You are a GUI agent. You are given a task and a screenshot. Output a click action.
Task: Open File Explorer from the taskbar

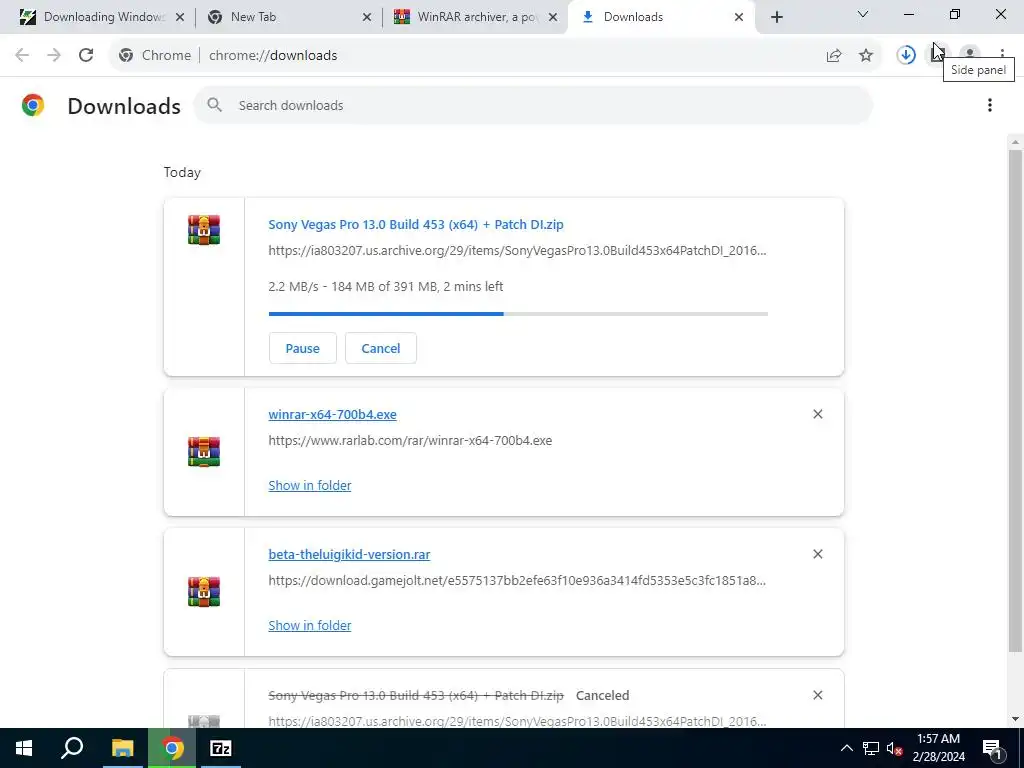(x=122, y=748)
